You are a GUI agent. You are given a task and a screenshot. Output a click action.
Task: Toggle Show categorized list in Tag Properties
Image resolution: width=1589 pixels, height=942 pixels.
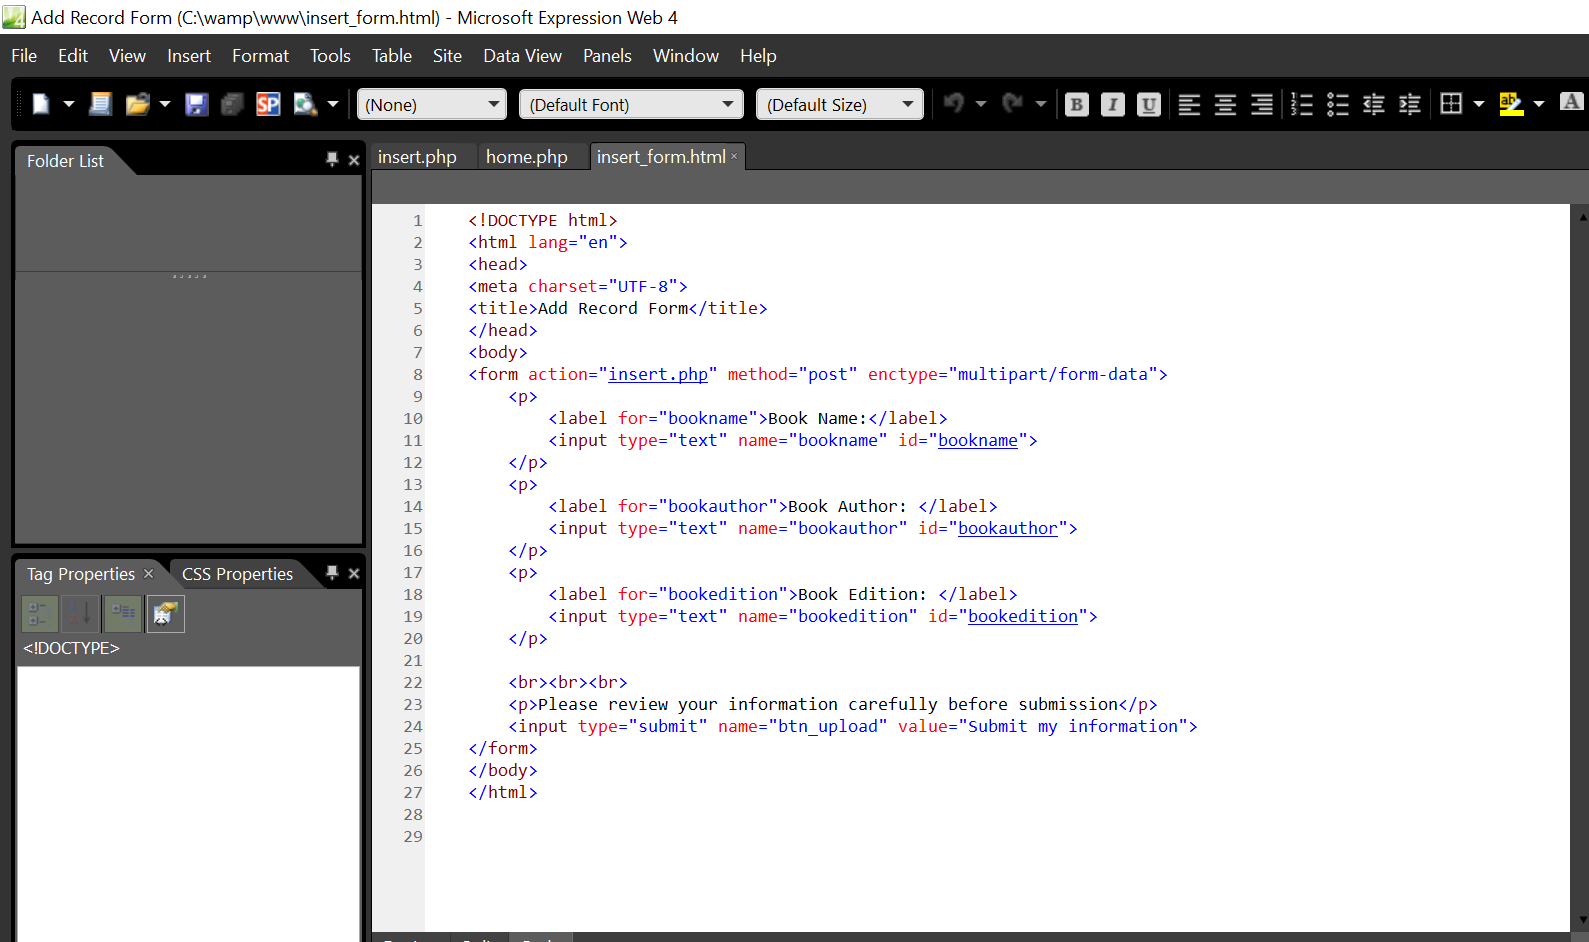(39, 613)
